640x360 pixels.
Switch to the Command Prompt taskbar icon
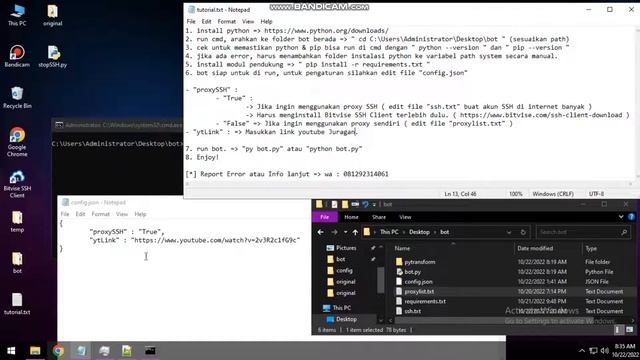tap(150, 351)
